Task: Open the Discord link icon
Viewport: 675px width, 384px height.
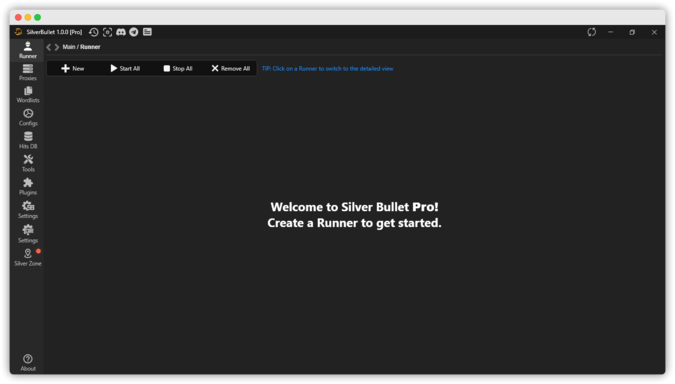Action: pos(121,32)
